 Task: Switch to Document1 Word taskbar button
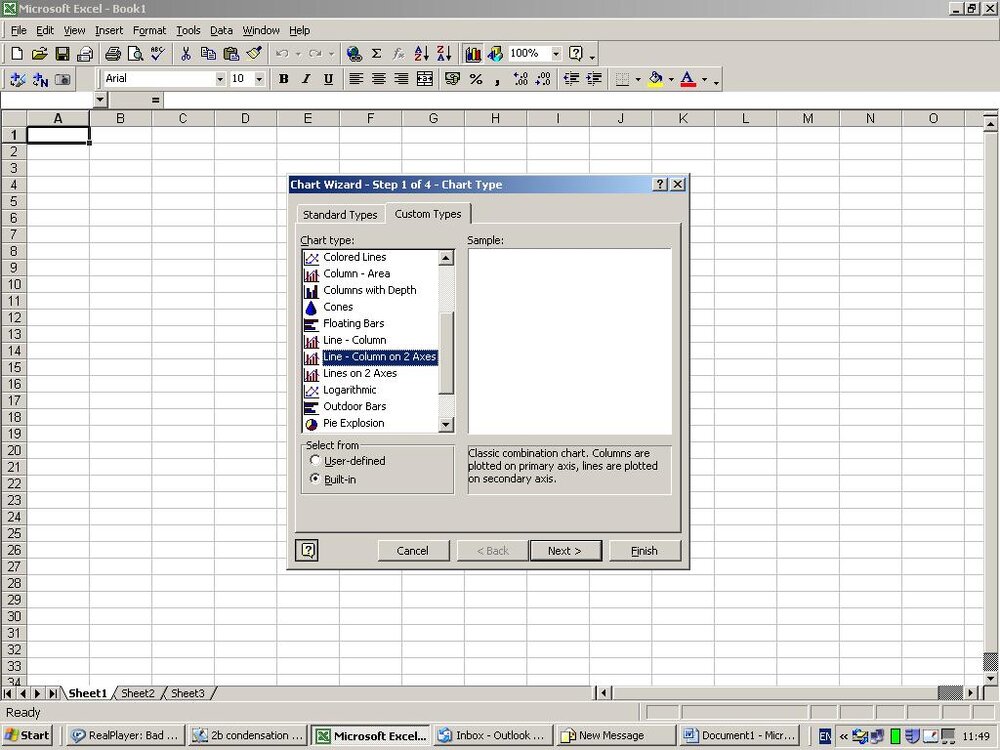click(x=740, y=735)
